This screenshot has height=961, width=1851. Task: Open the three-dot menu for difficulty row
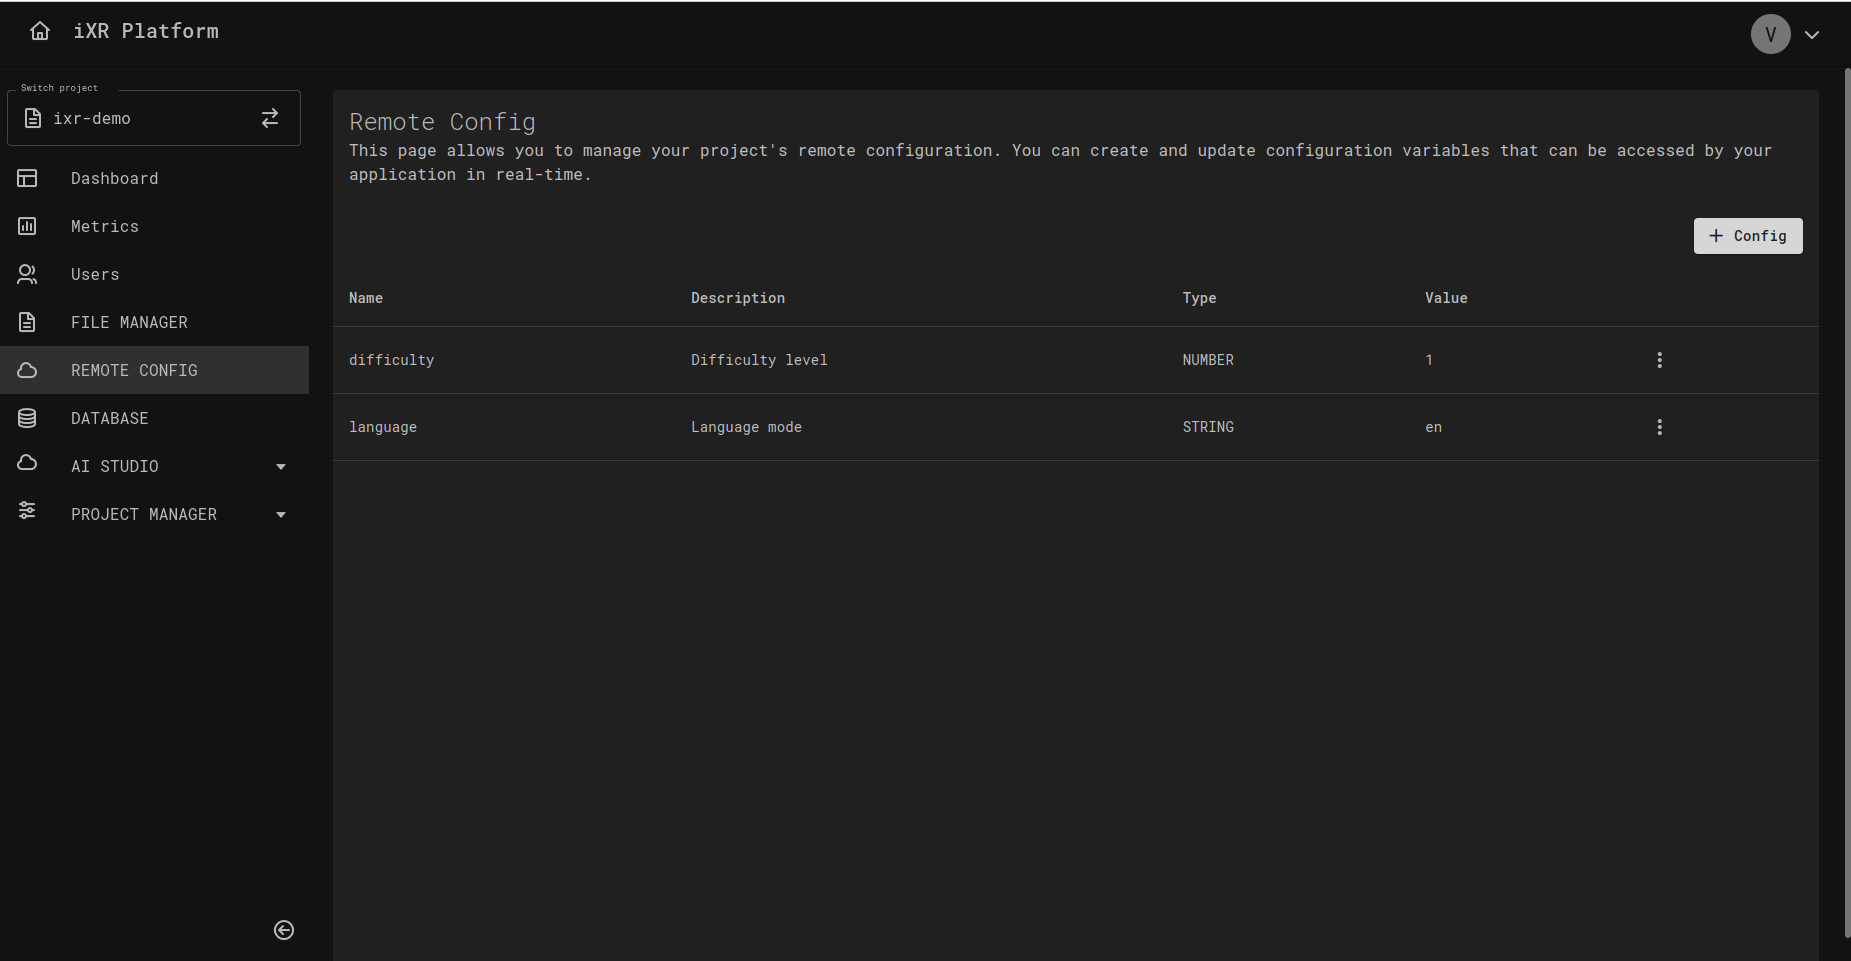point(1659,360)
